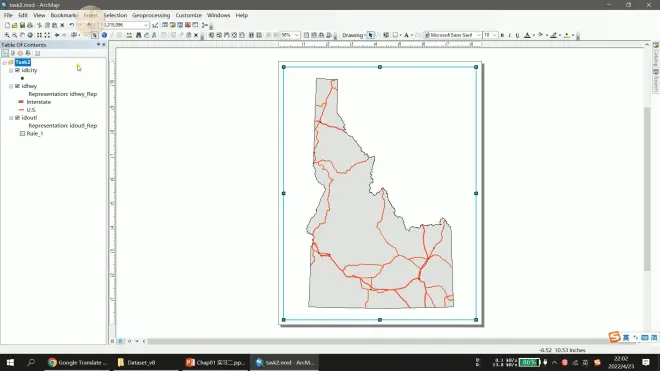This screenshot has height=371, width=660.
Task: Select the Zoom In tool
Action: pos(7,35)
